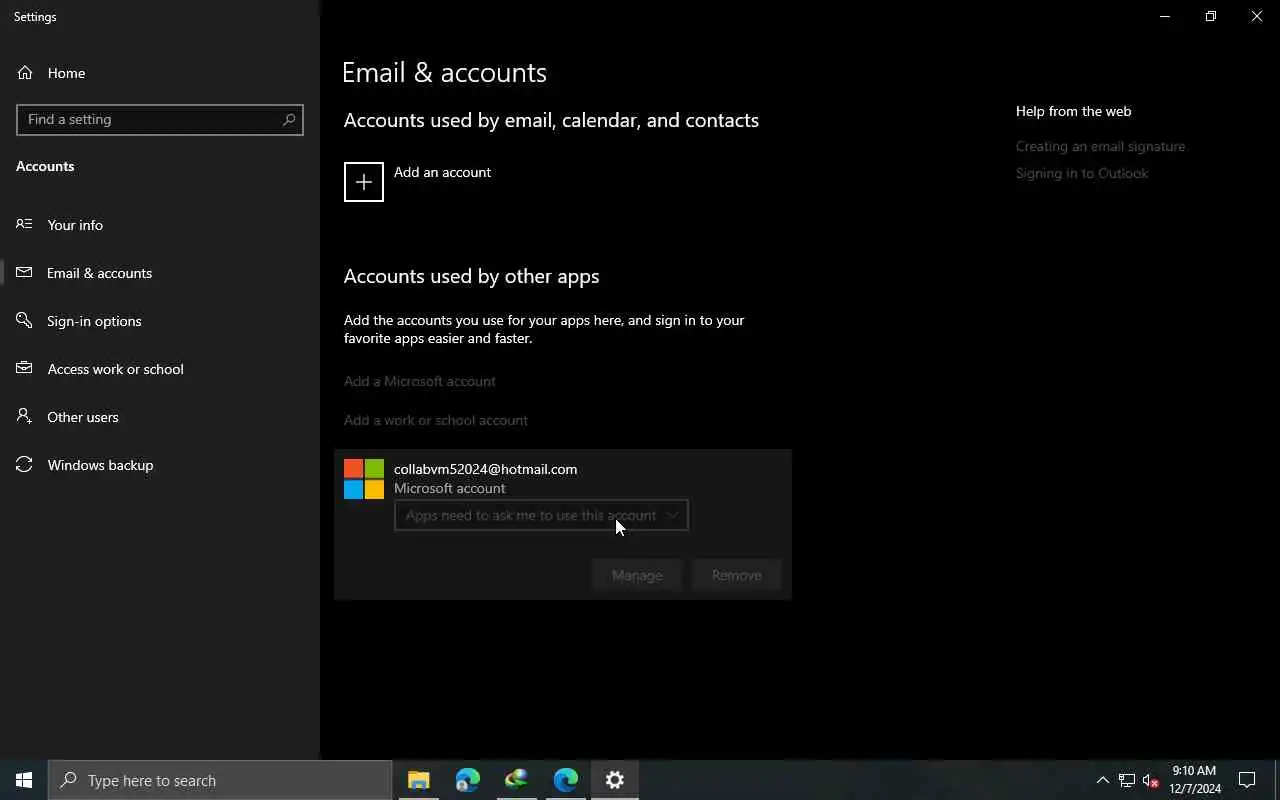Click the Microsoft logo beside collabvm52024@hotmail.com
Image resolution: width=1280 pixels, height=800 pixels.
364,479
